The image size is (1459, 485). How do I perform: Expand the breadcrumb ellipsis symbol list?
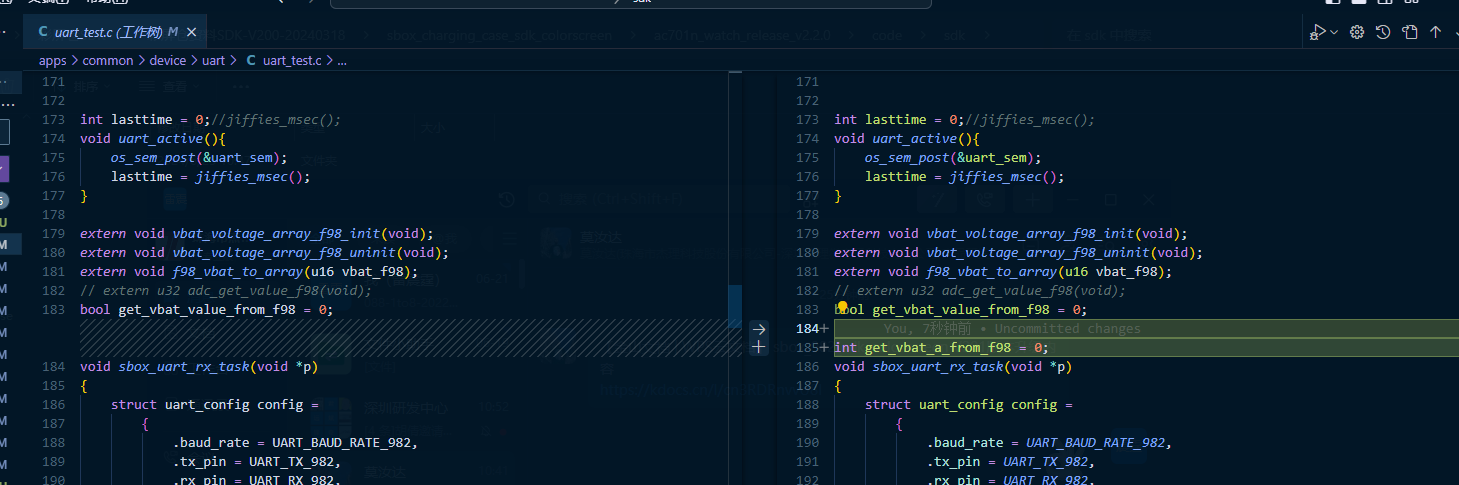342,61
